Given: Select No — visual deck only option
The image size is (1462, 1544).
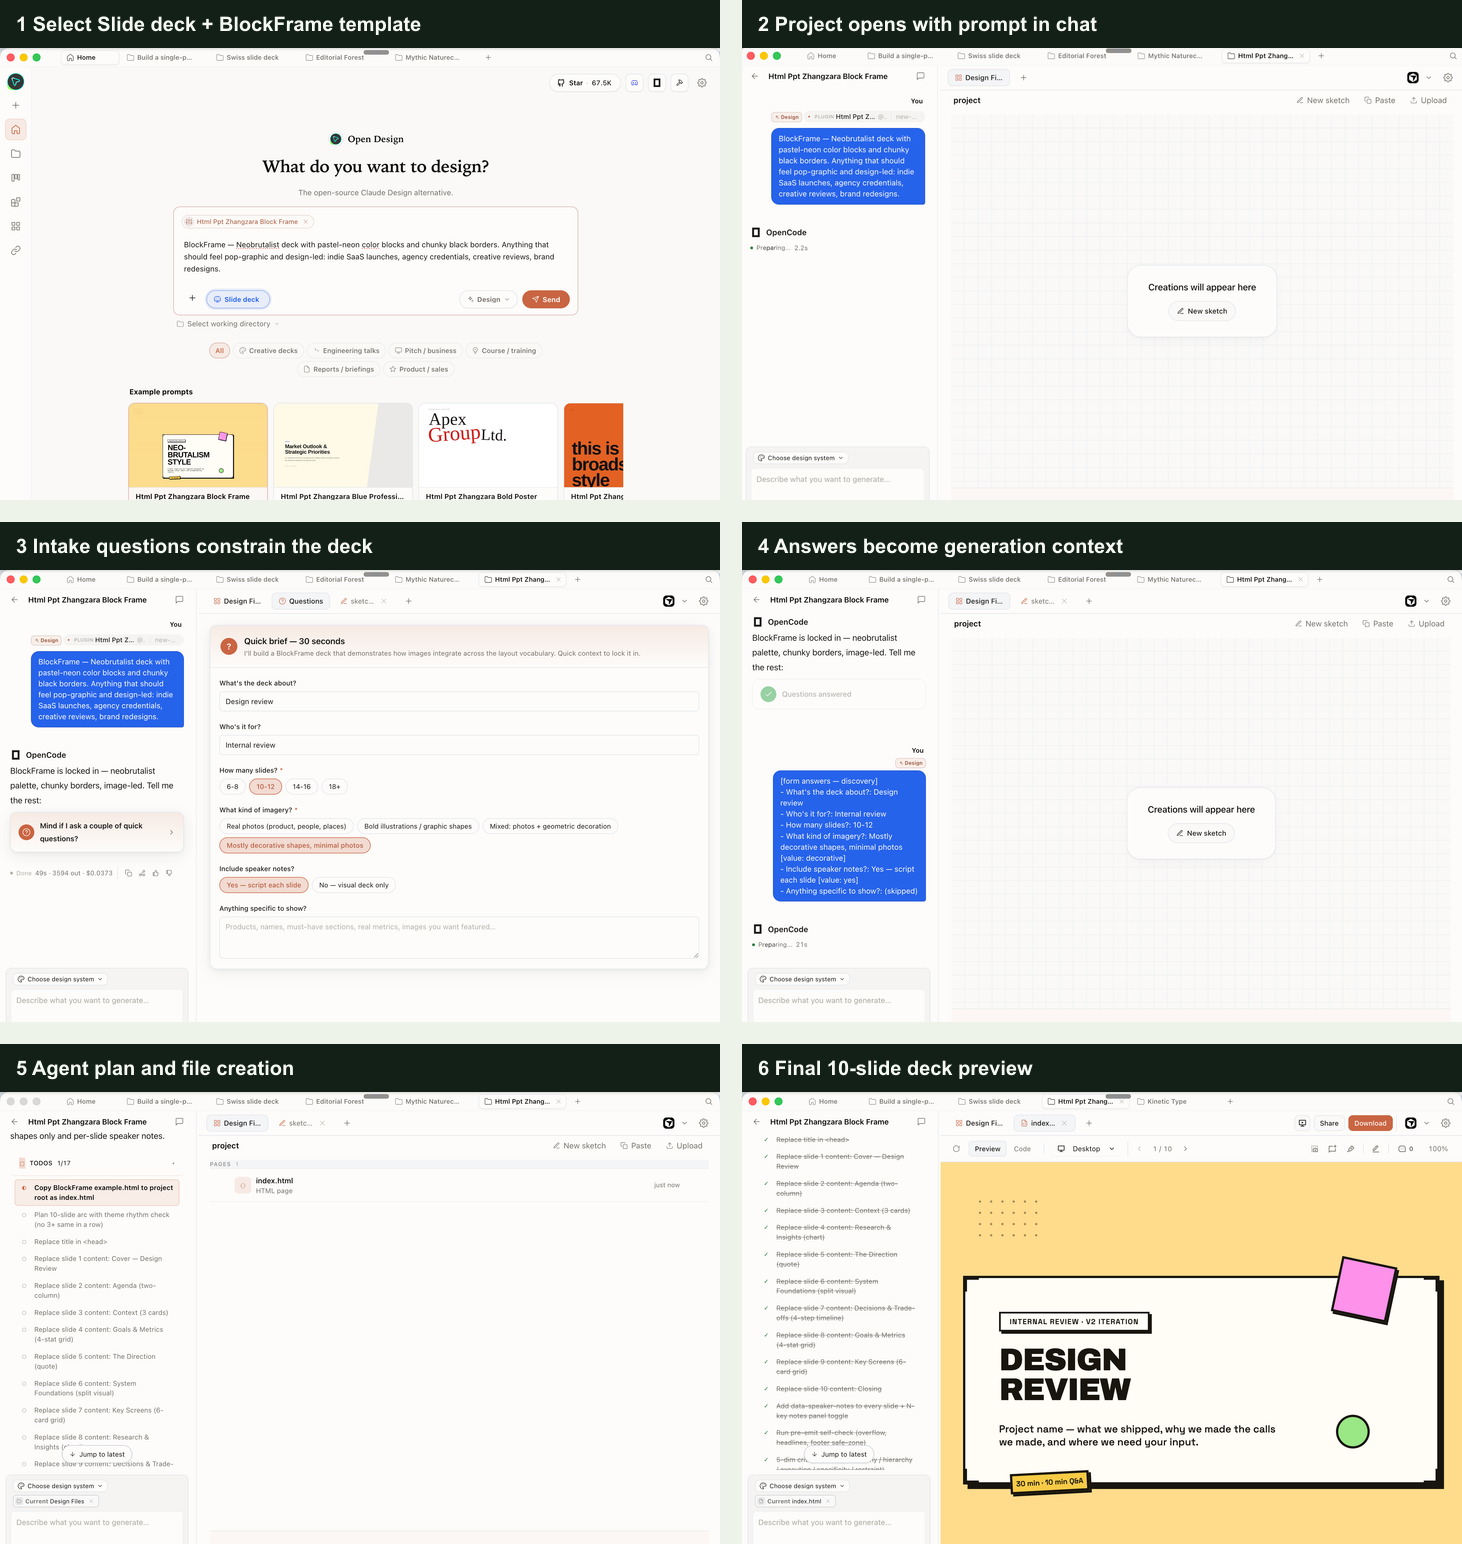Looking at the screenshot, I should pyautogui.click(x=354, y=885).
